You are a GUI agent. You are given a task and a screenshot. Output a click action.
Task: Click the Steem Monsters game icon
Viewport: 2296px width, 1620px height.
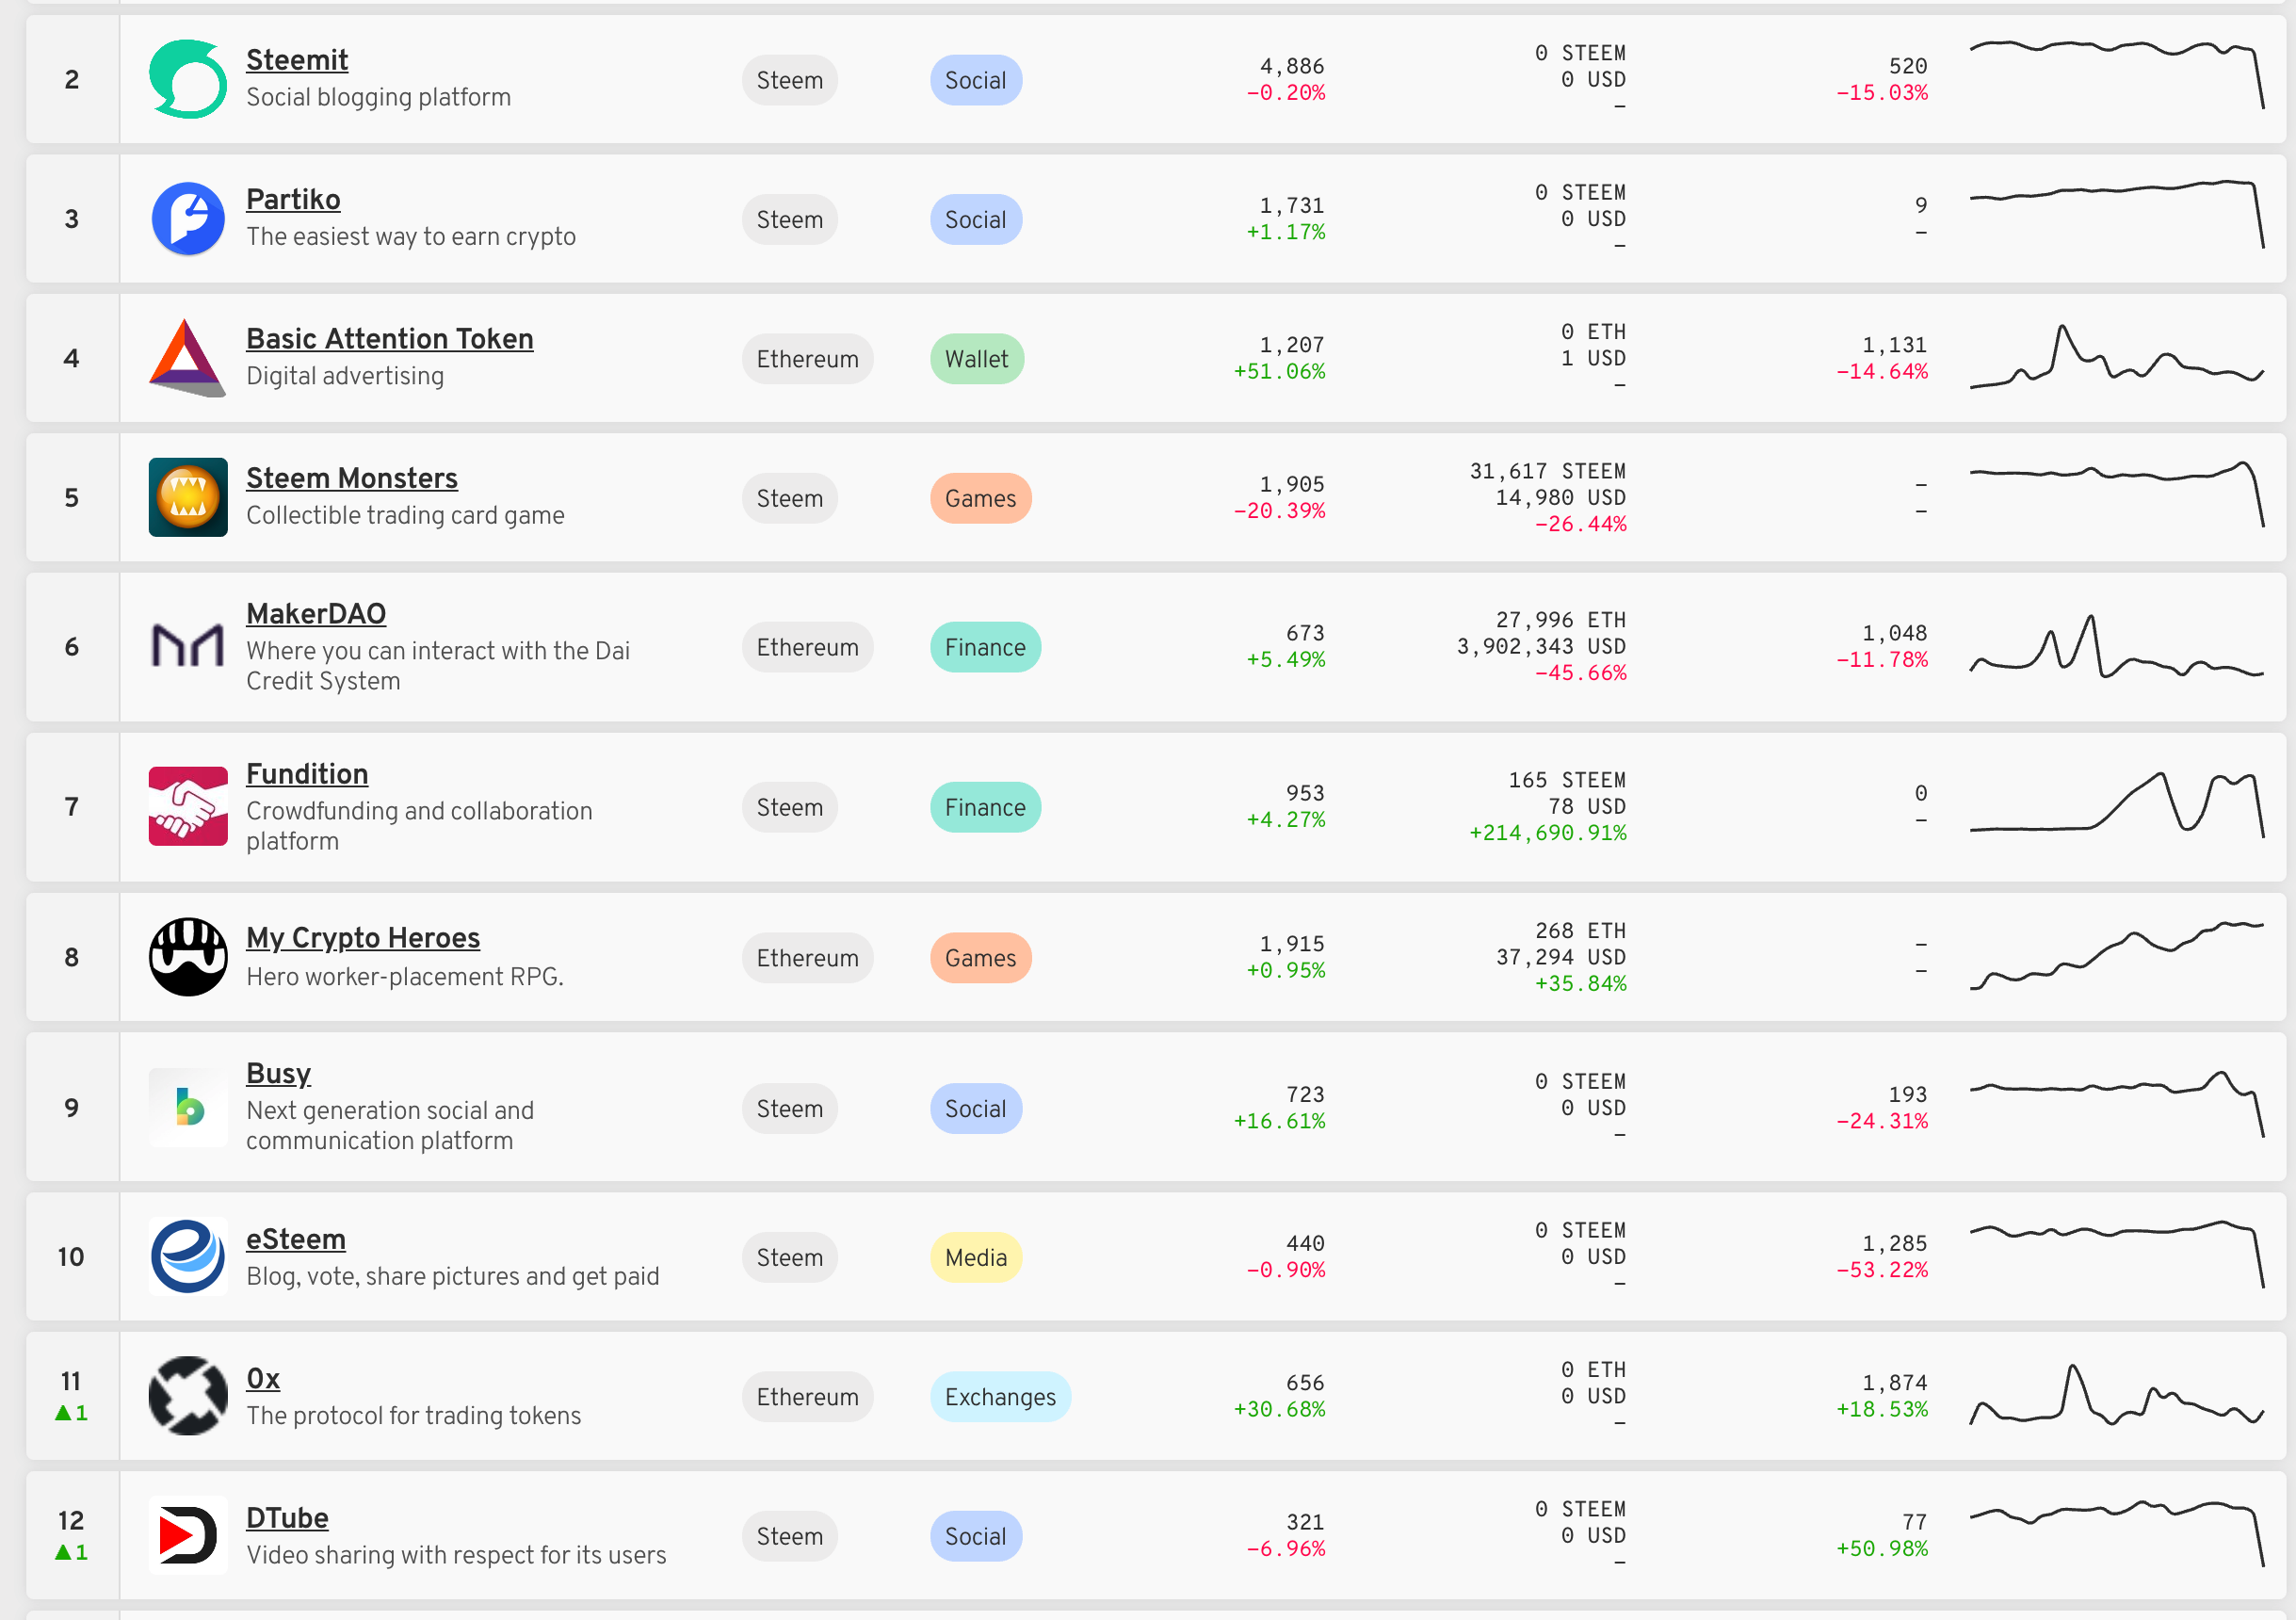click(188, 497)
